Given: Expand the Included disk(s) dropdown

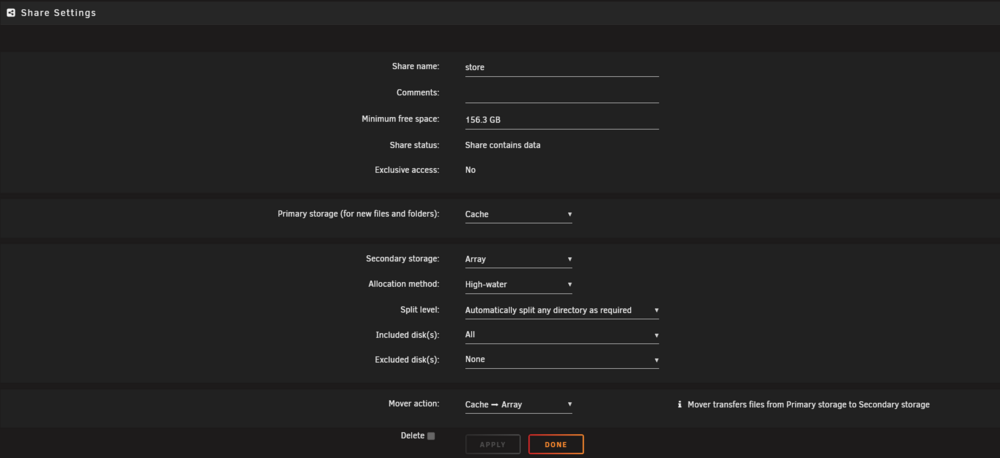Looking at the screenshot, I should [x=562, y=335].
